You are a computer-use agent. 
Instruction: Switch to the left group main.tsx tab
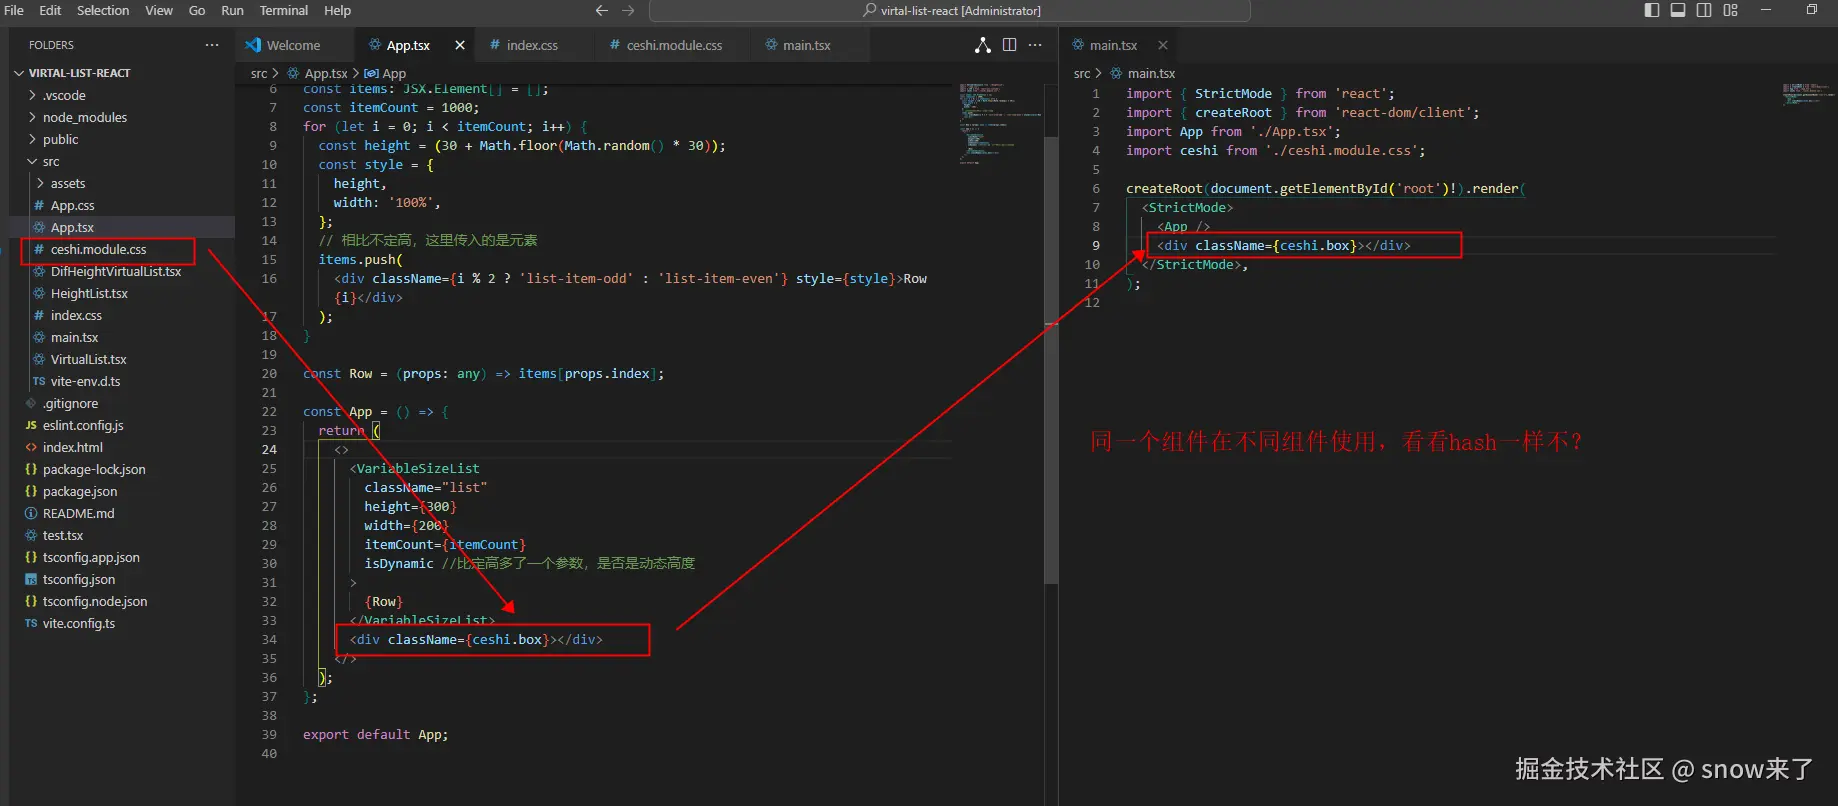806,45
